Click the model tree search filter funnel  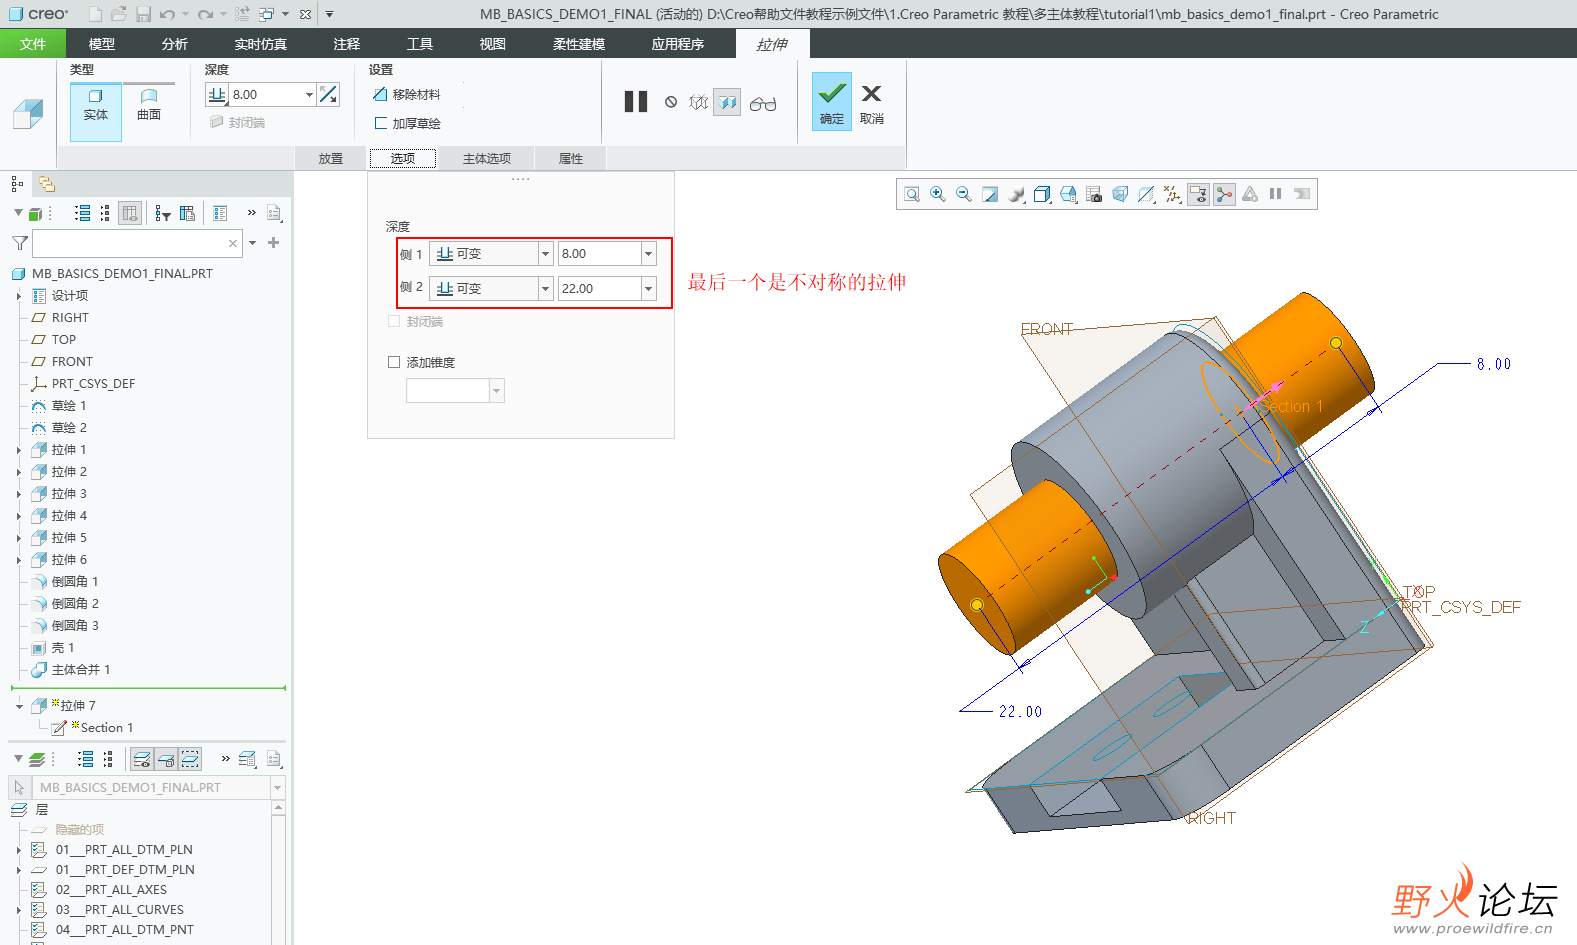point(19,243)
